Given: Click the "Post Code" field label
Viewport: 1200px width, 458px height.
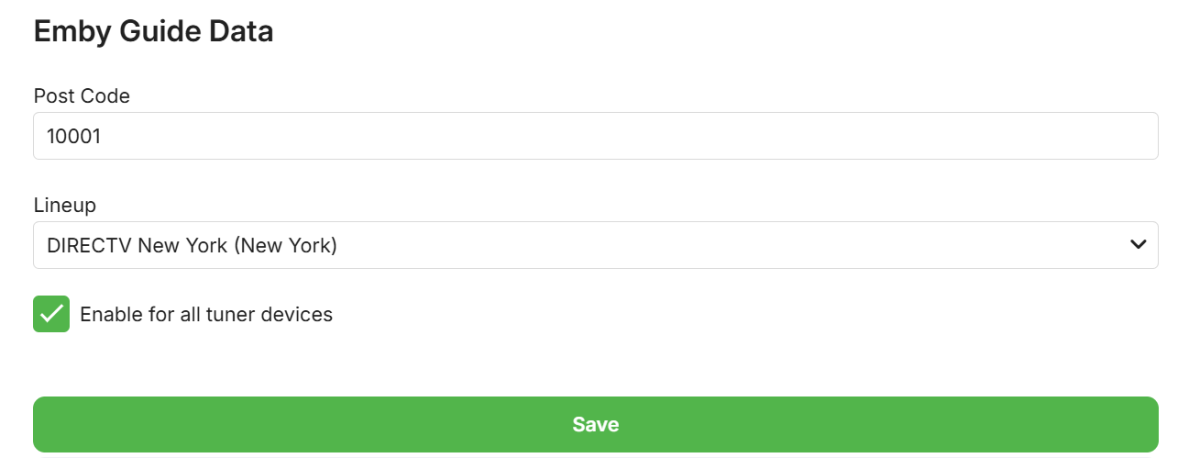Looking at the screenshot, I should [82, 96].
